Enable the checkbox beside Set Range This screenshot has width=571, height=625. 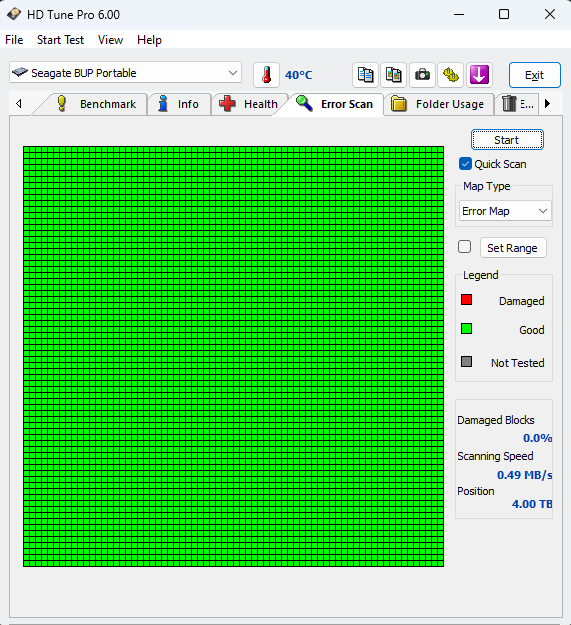point(465,247)
